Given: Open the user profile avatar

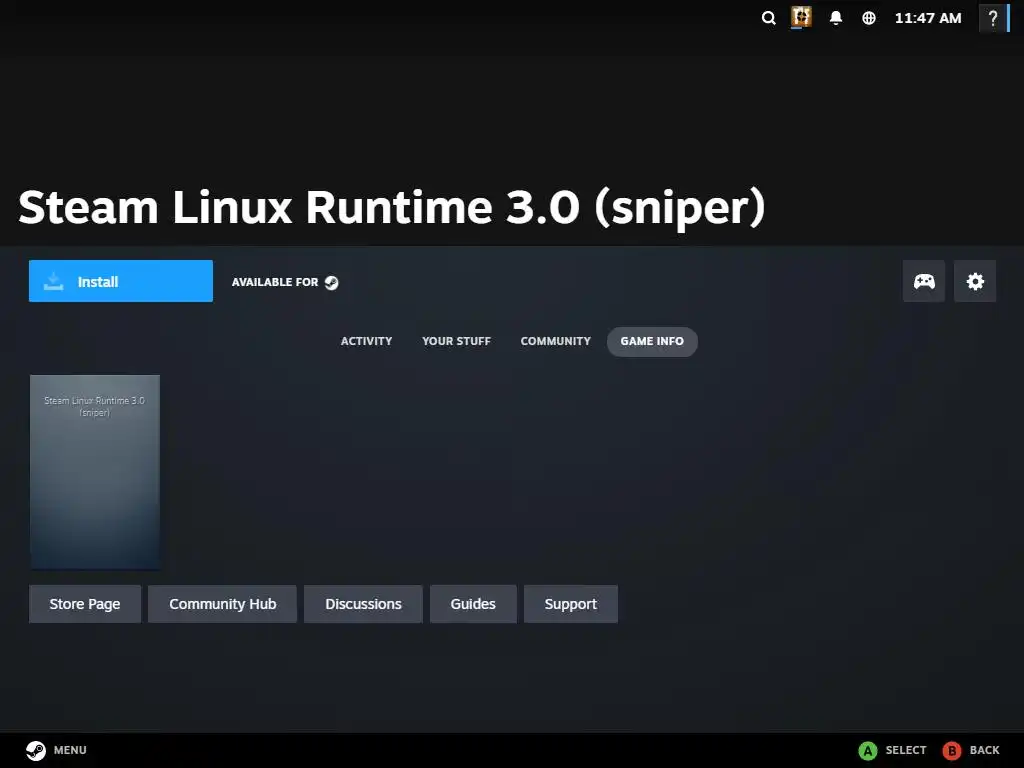Looking at the screenshot, I should point(801,17).
